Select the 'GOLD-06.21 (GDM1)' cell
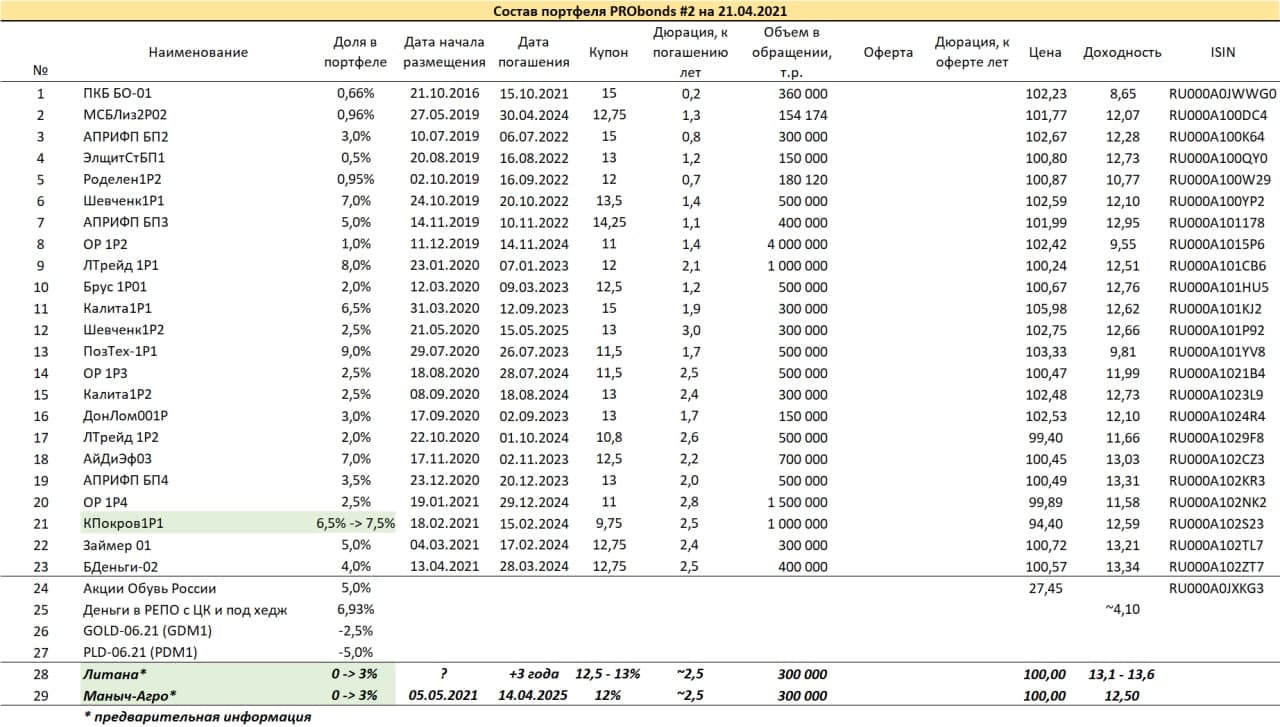1280x727 pixels. click(147, 631)
